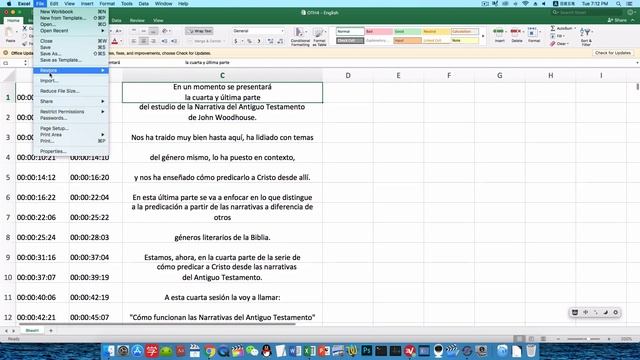Open Sort & Filter button
The height and width of the screenshot is (360, 640).
586,36
